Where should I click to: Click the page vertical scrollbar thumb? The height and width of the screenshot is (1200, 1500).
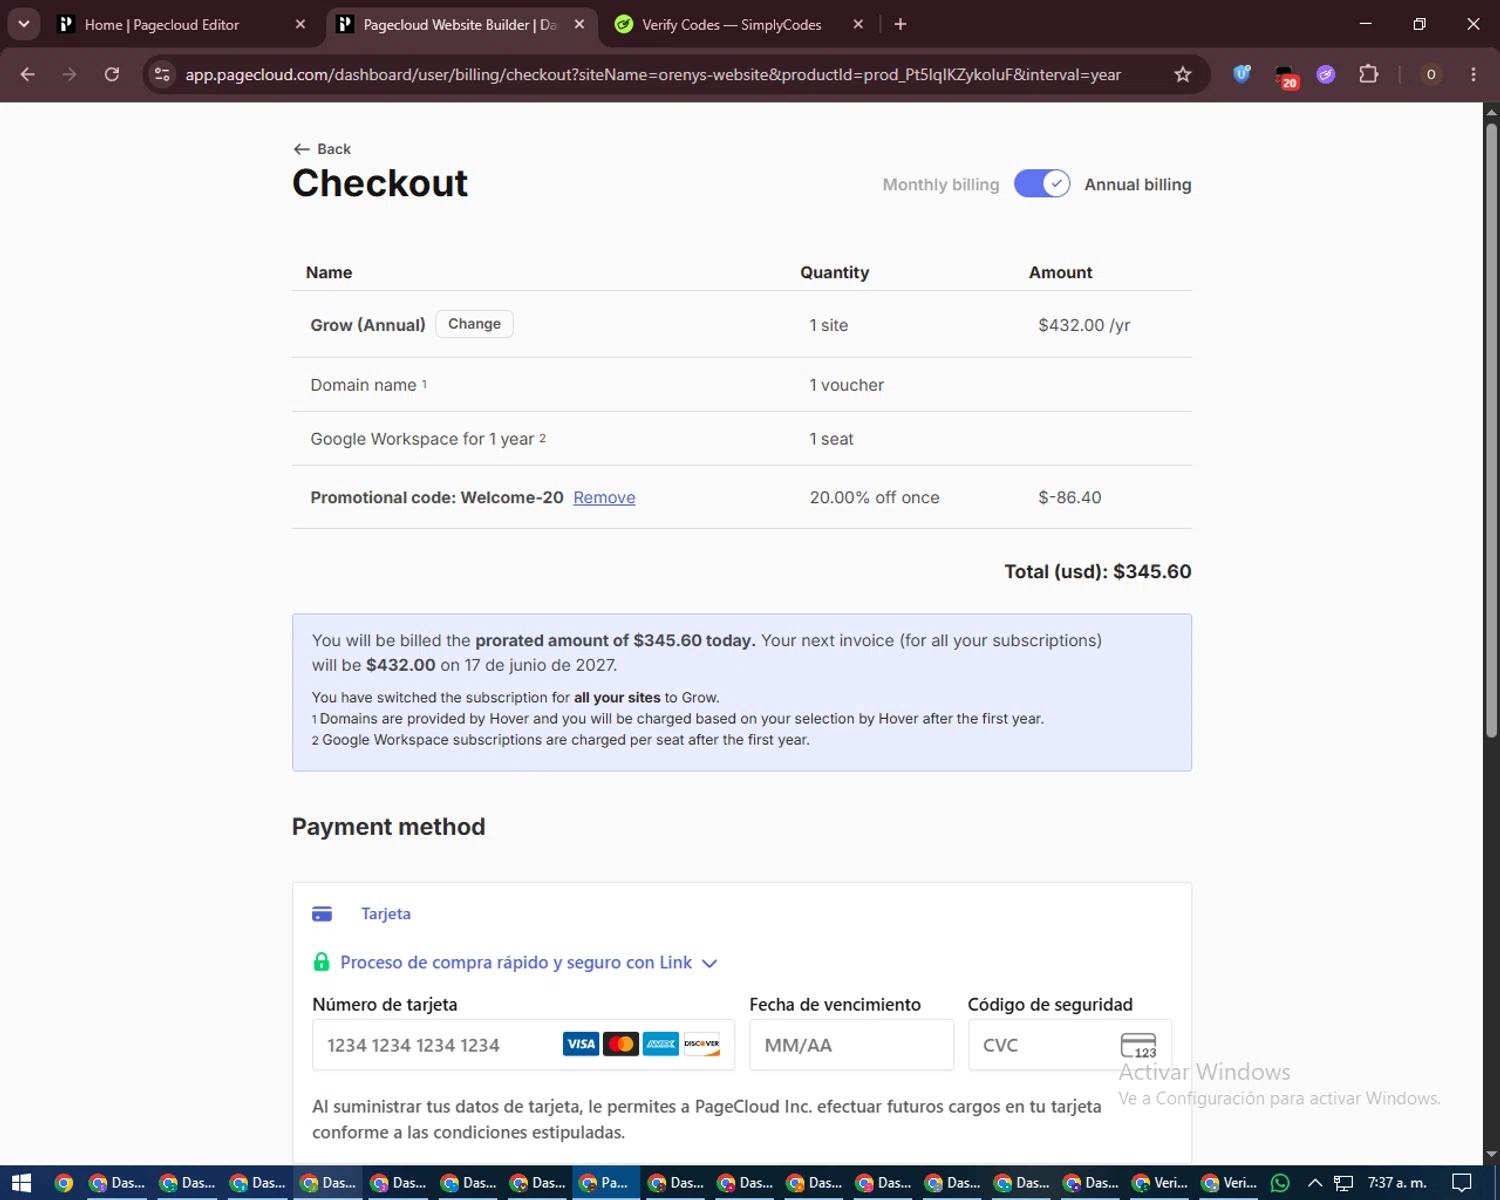tap(1491, 430)
